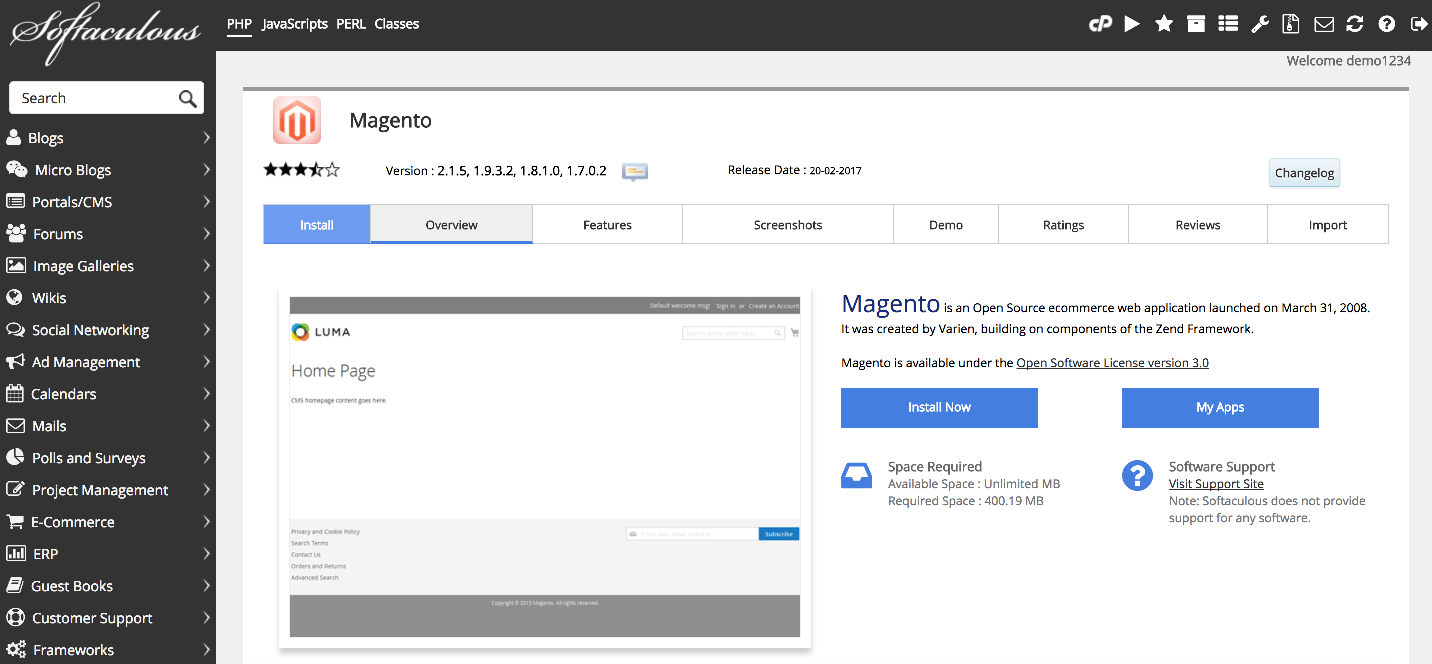The image size is (1432, 664).
Task: Click the Install Now button
Action: tap(939, 408)
